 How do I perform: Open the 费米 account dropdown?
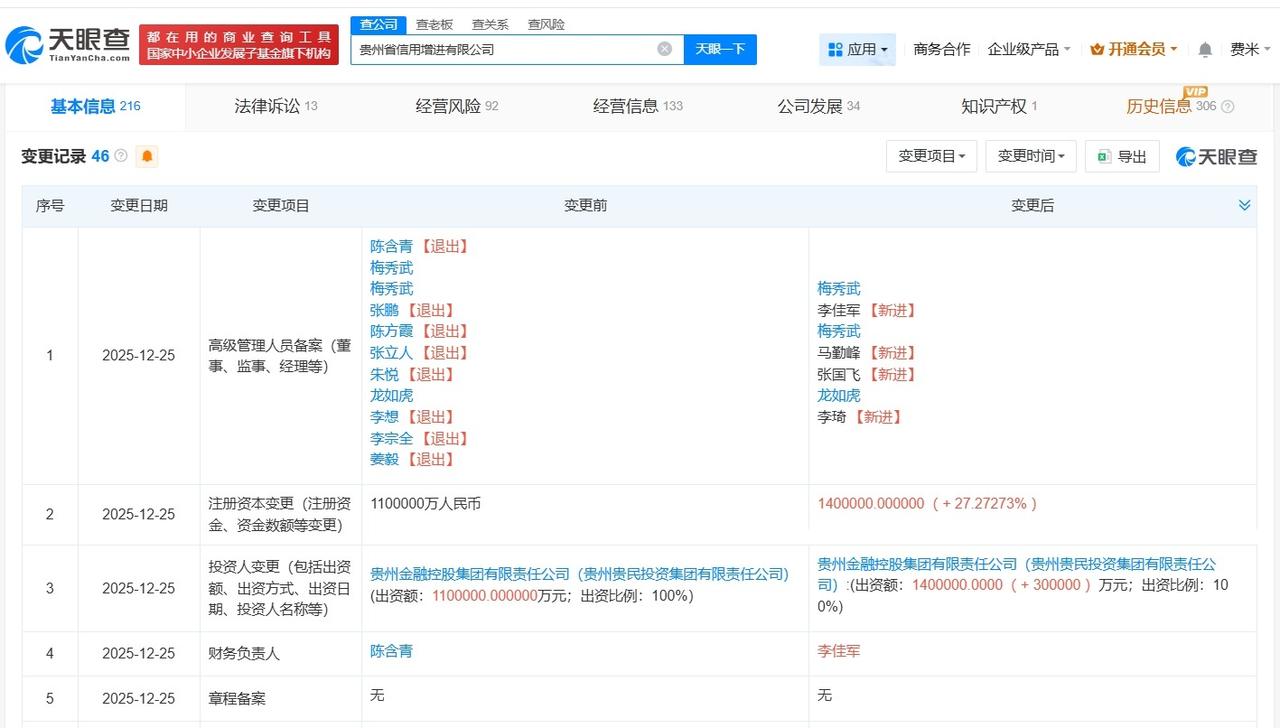[1249, 48]
